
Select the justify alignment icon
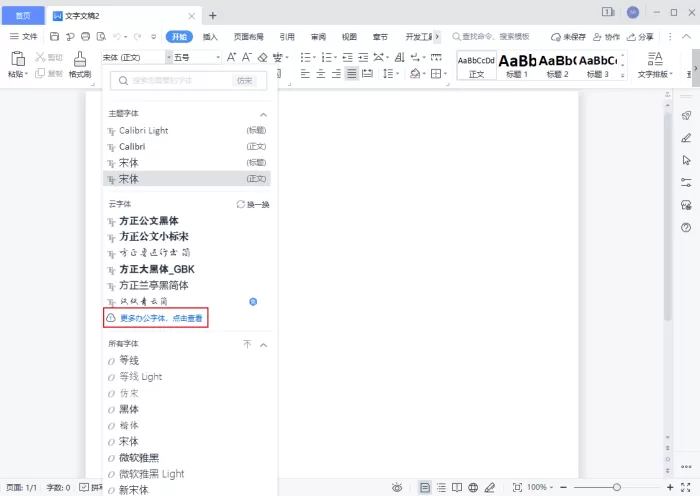click(352, 74)
